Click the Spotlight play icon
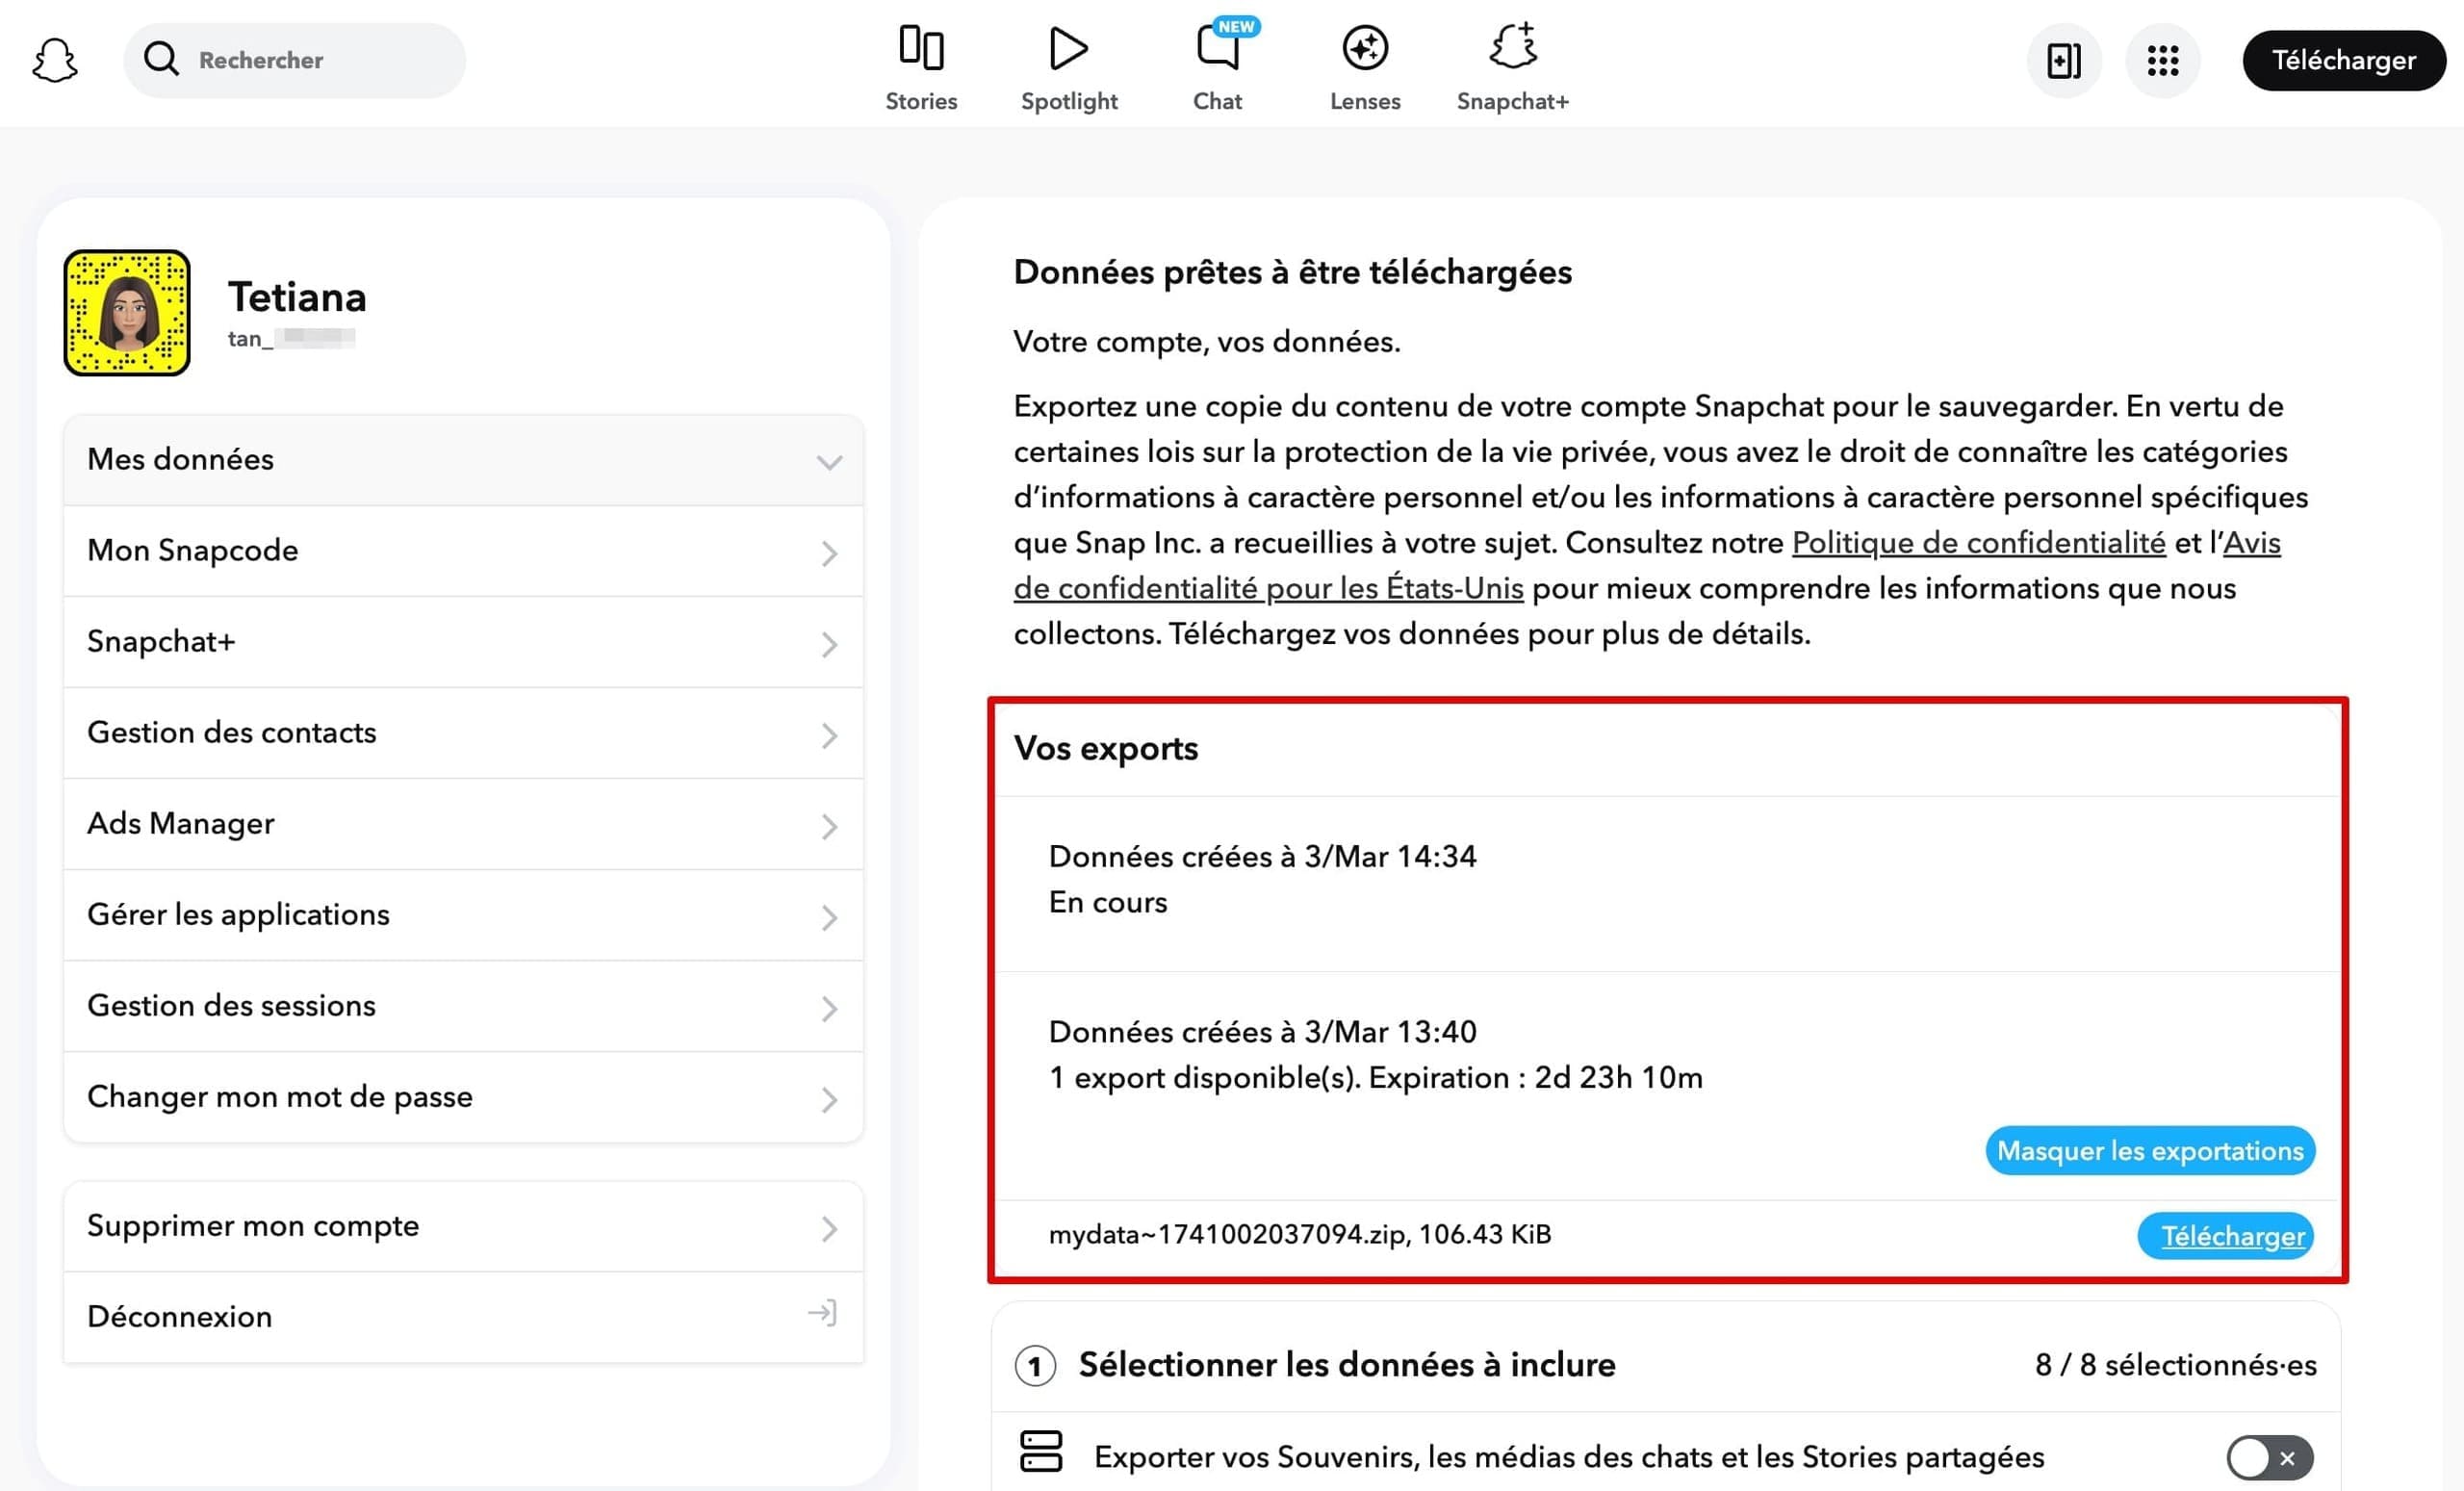2464x1491 pixels. 1068,48
